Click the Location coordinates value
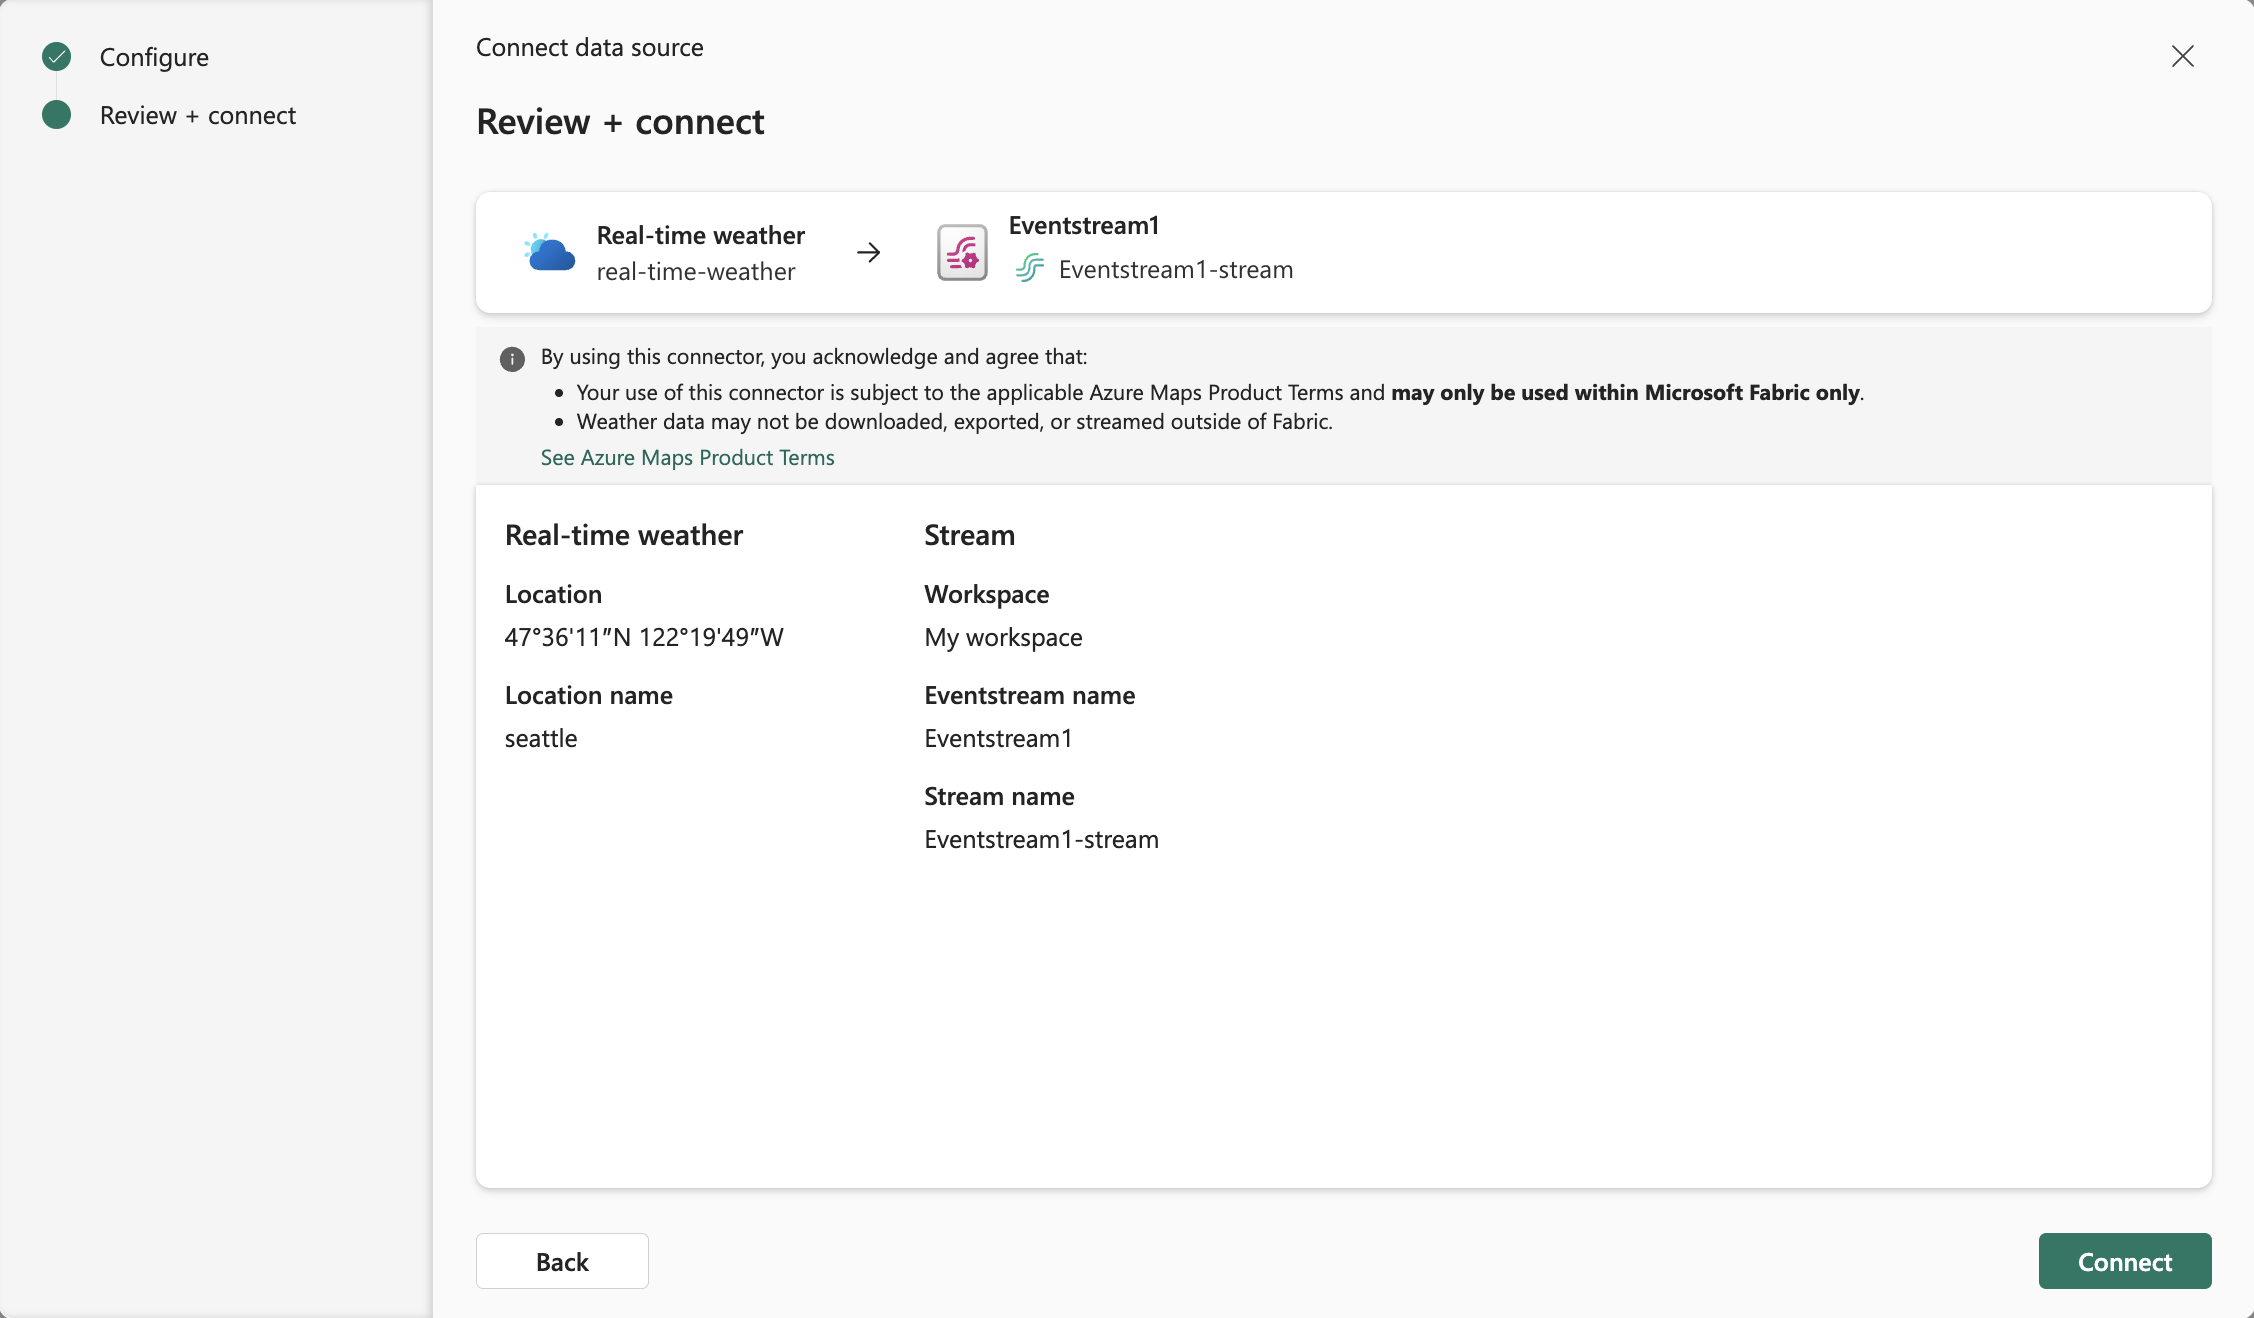Viewport: 2254px width, 1318px height. click(x=644, y=637)
